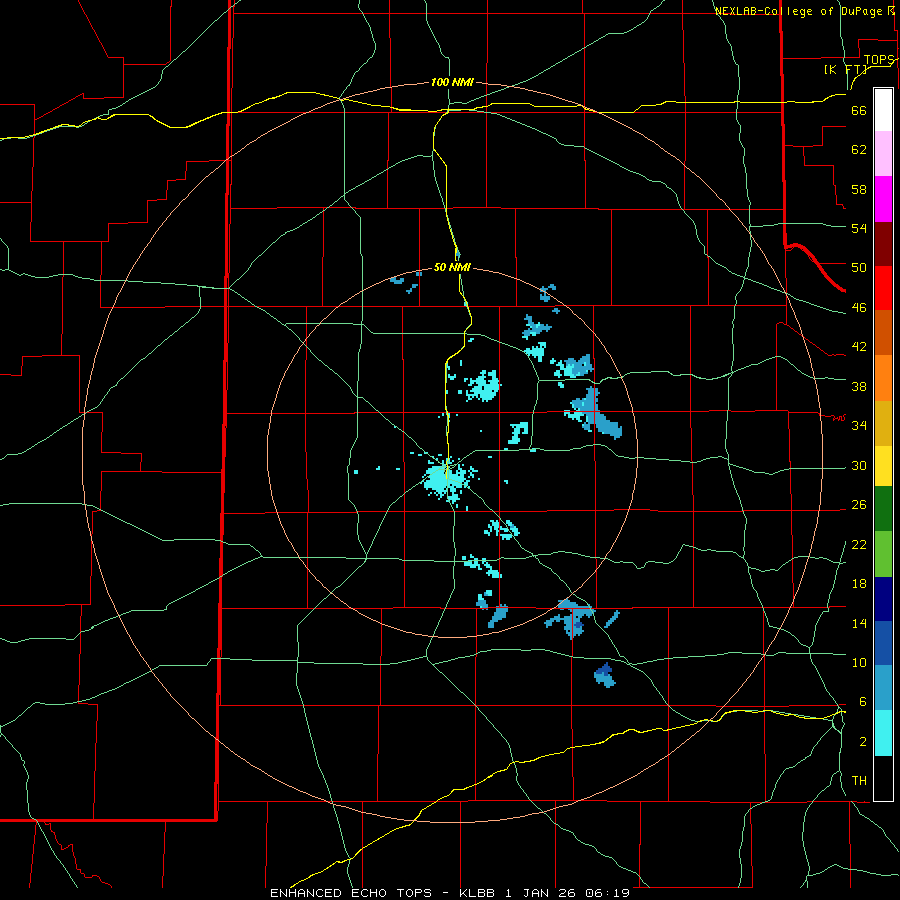This screenshot has height=900, width=900.
Task: Select the navy blue legend swatch
Action: [x=883, y=599]
